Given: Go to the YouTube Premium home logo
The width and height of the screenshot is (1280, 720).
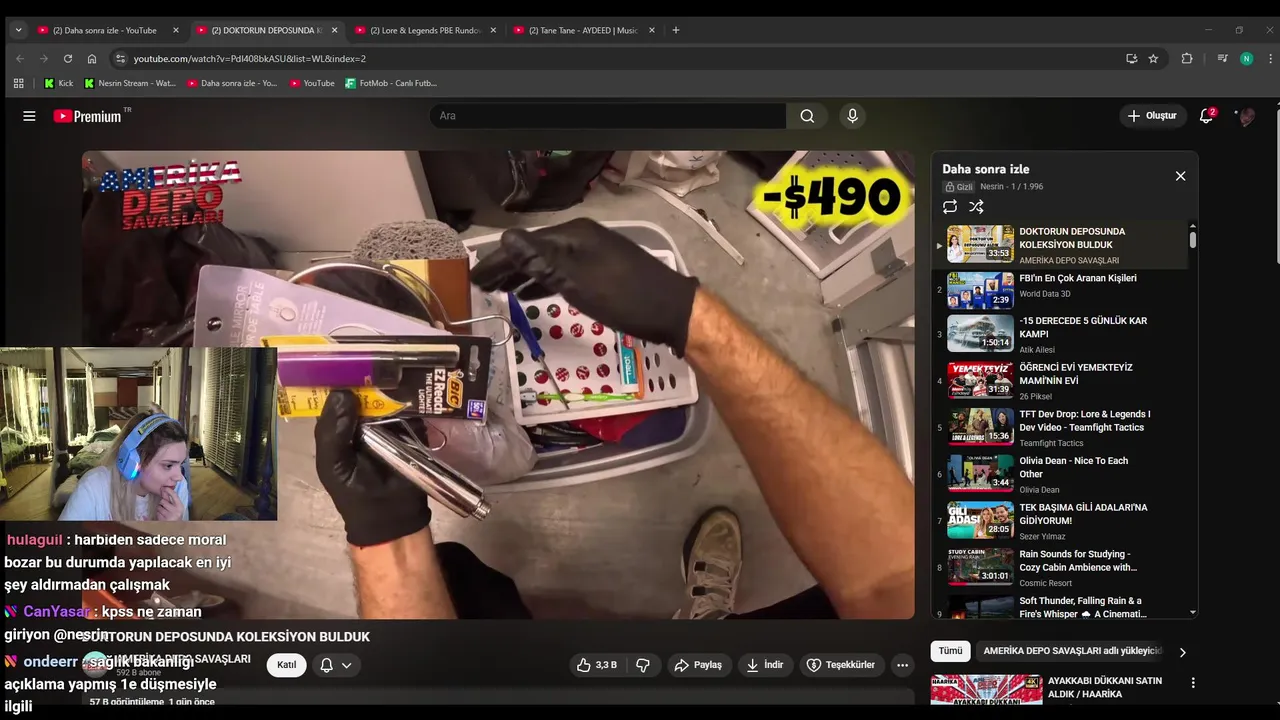Looking at the screenshot, I should [x=88, y=116].
